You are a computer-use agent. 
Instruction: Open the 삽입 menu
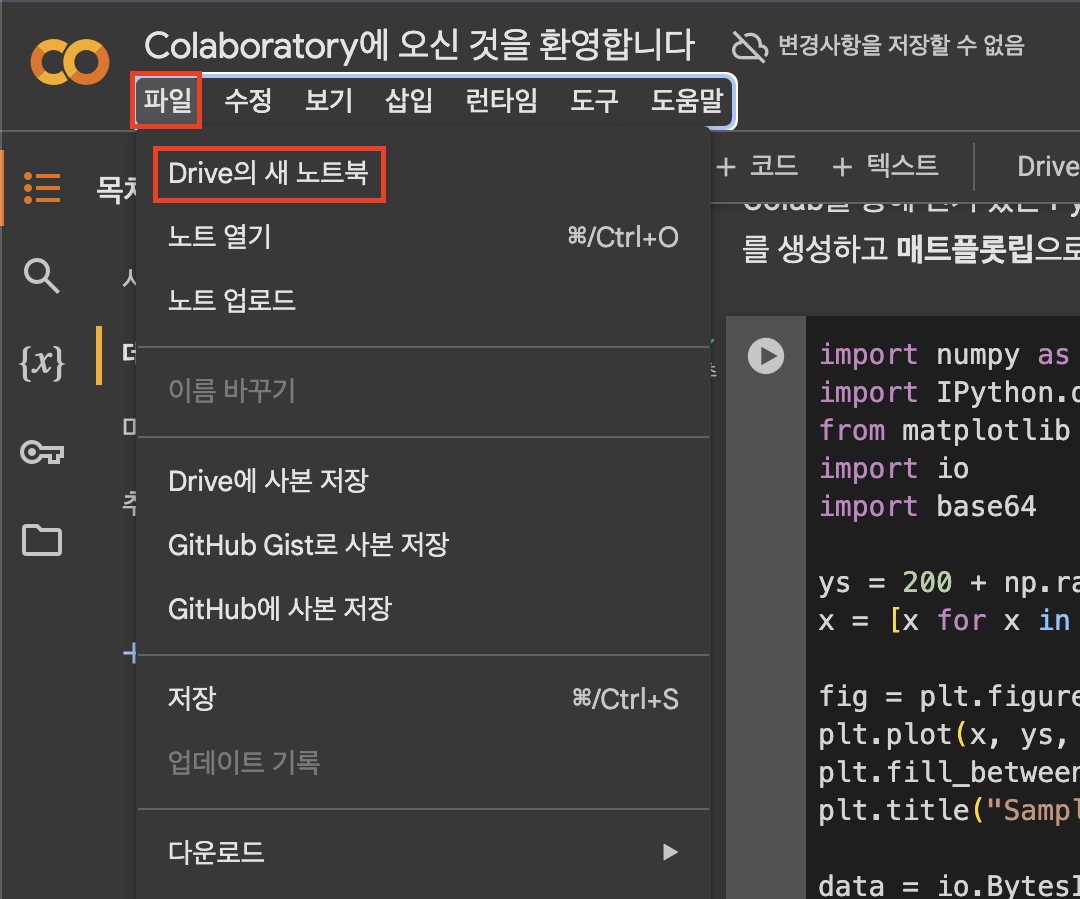click(x=409, y=101)
